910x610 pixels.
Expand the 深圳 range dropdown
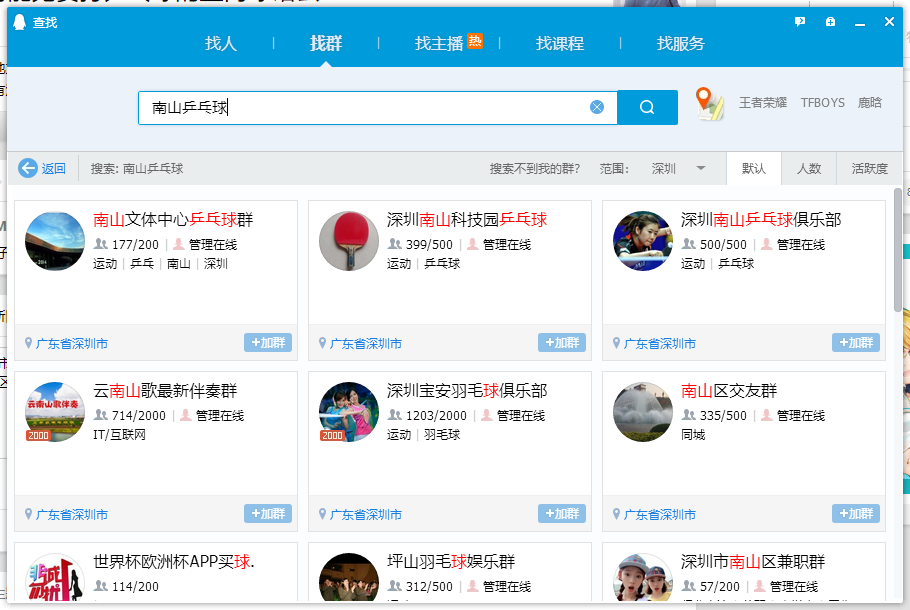701,168
